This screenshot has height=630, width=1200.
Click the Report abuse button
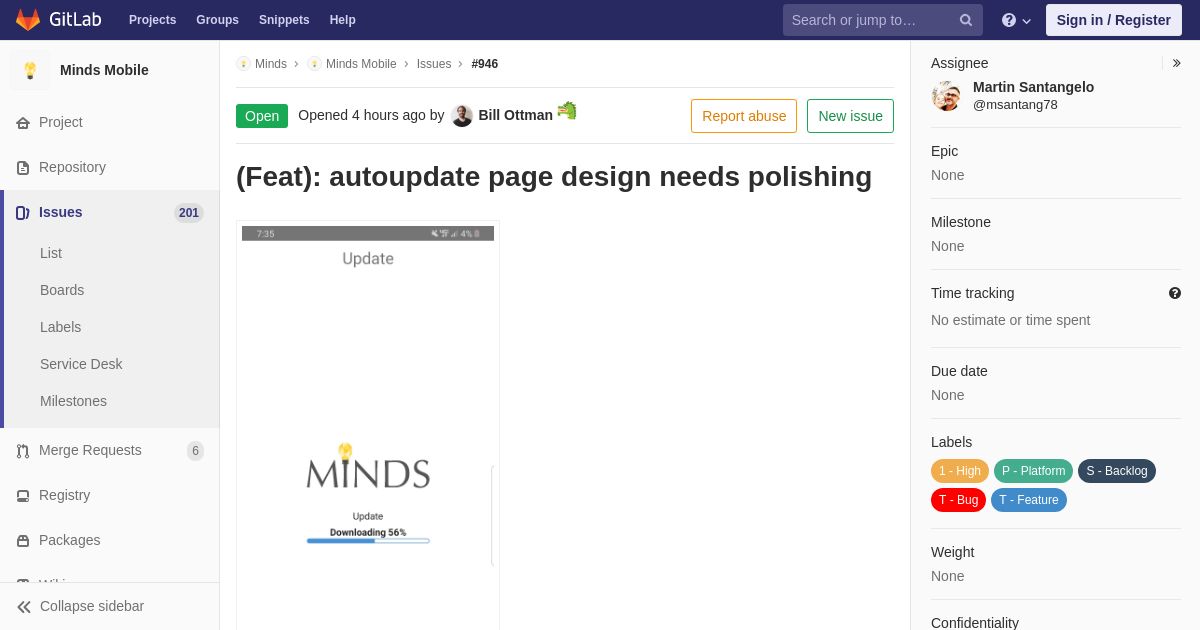click(x=744, y=116)
